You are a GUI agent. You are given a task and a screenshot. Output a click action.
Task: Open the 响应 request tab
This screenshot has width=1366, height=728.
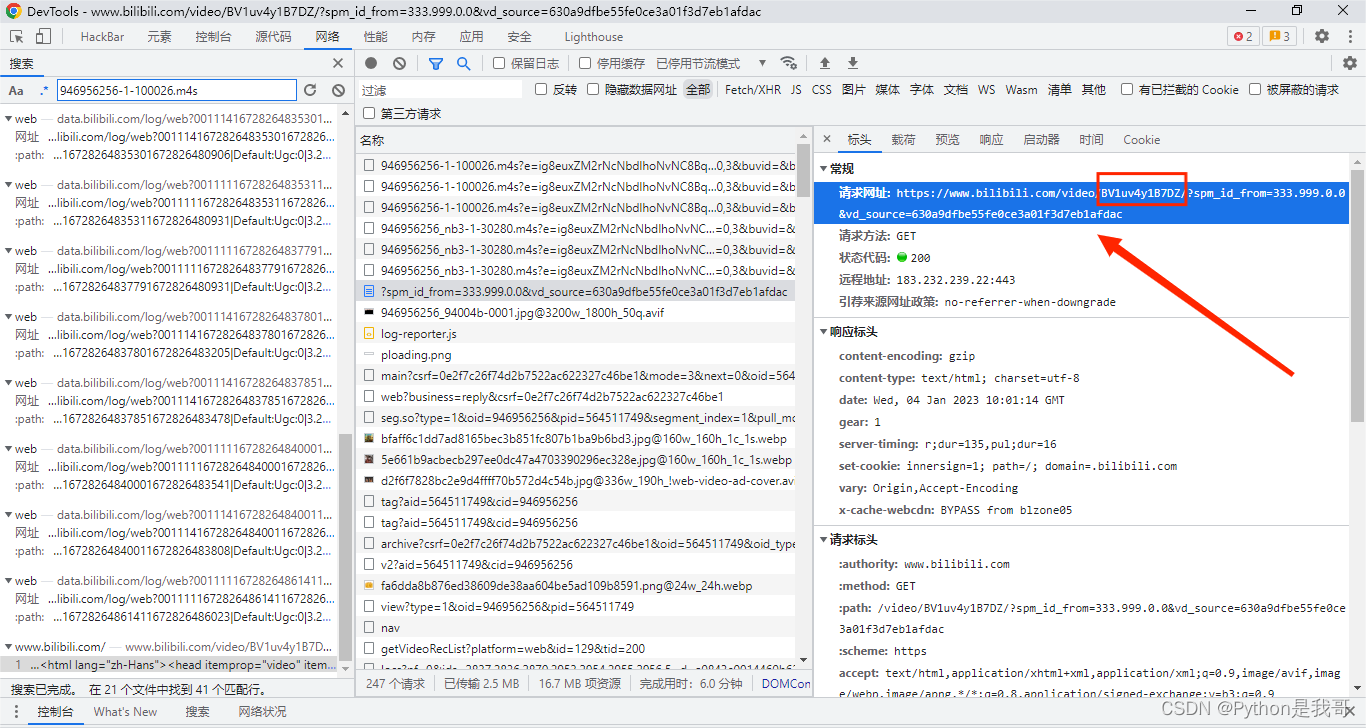[x=991, y=140]
